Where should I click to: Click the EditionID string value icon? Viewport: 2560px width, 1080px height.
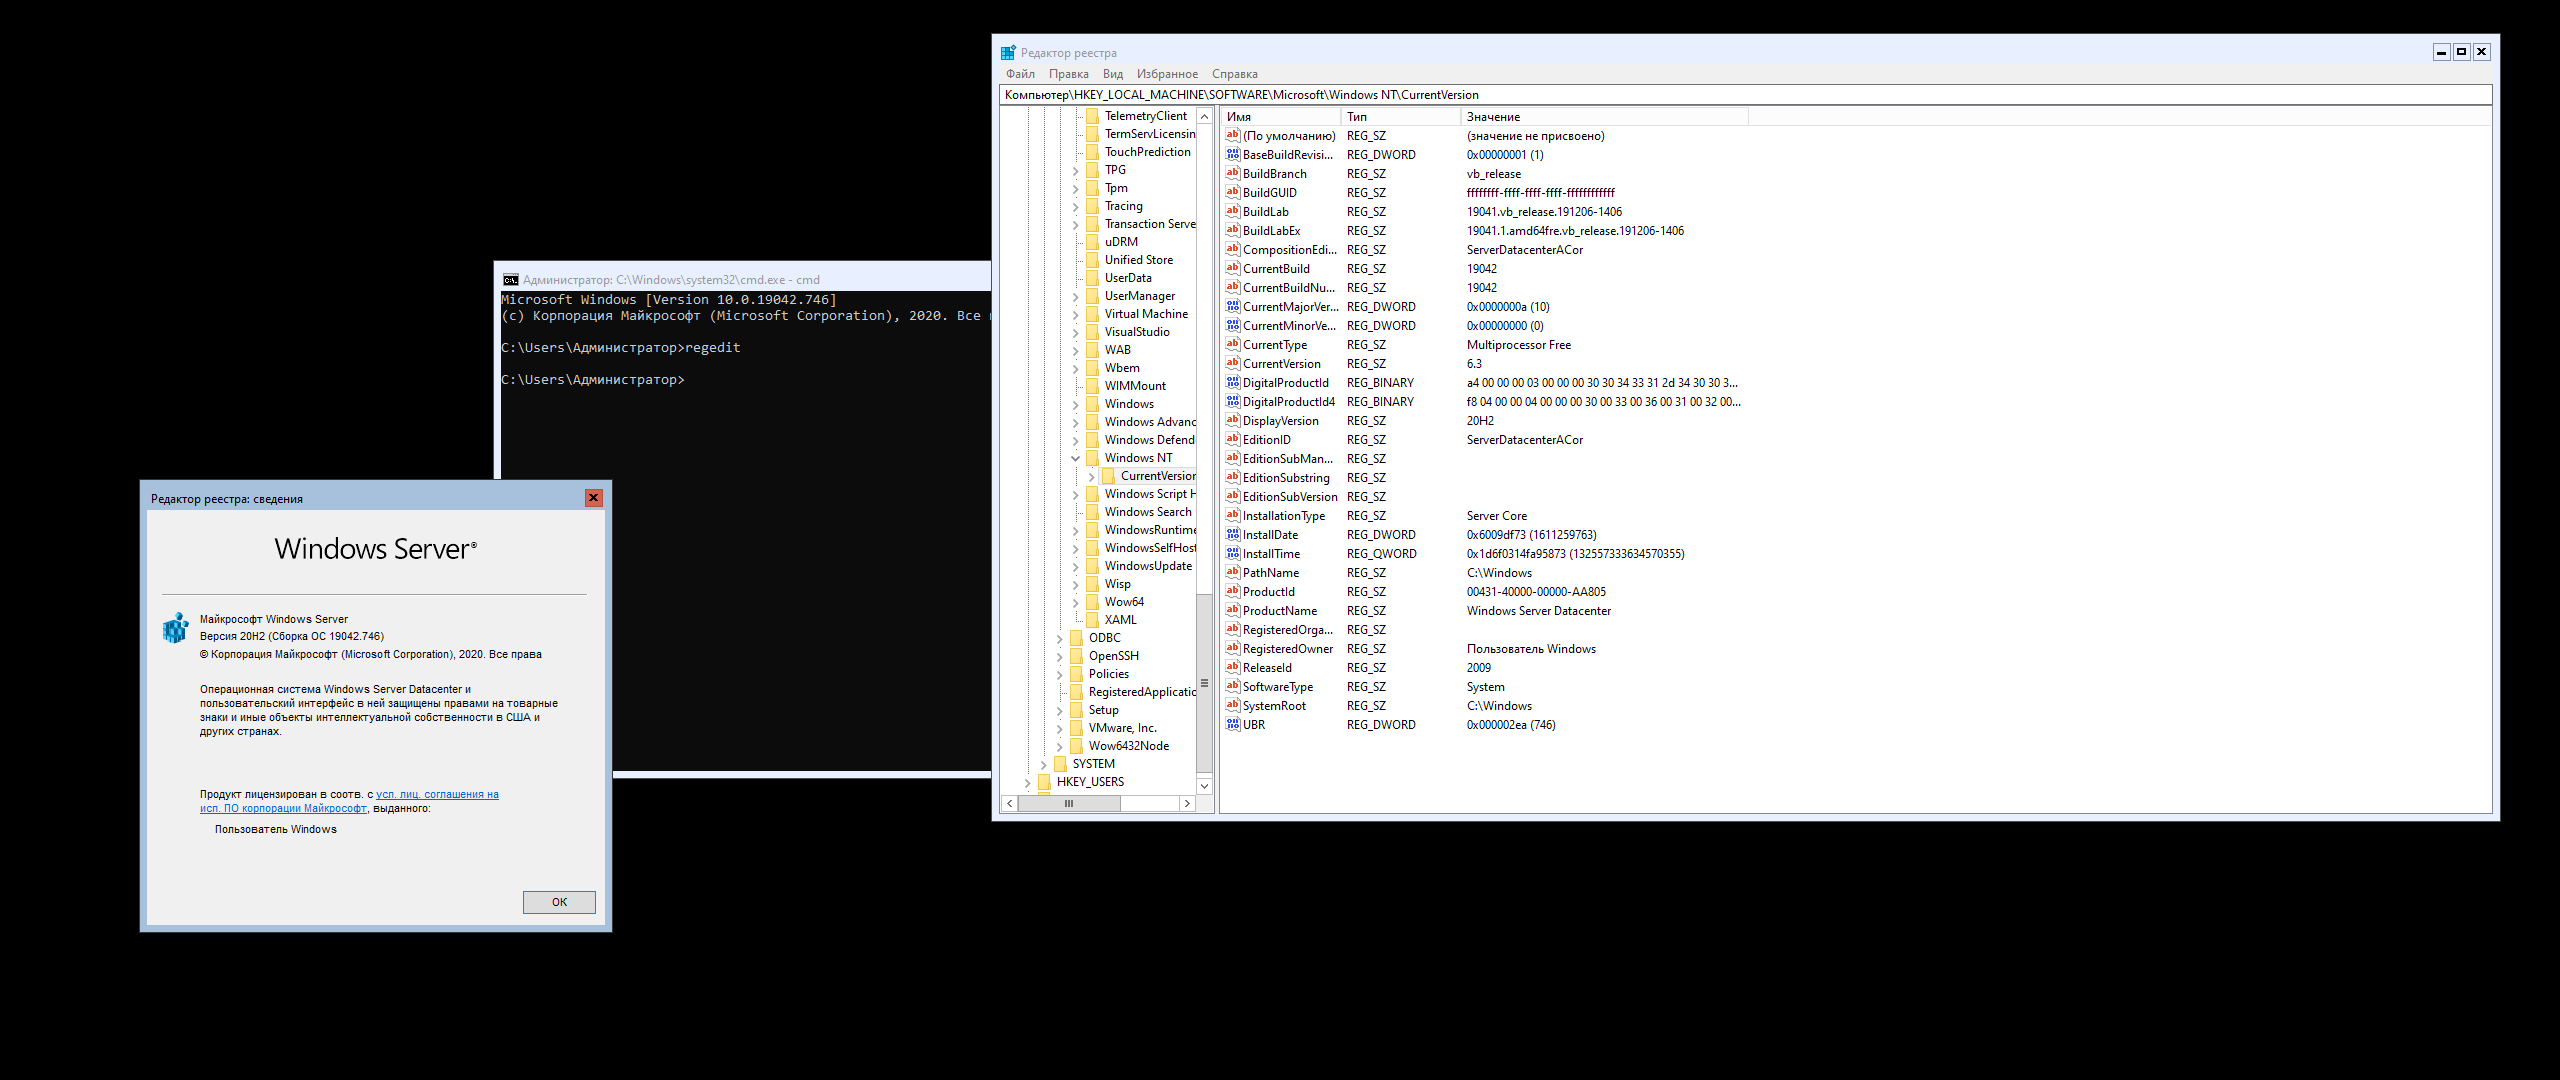[1233, 440]
